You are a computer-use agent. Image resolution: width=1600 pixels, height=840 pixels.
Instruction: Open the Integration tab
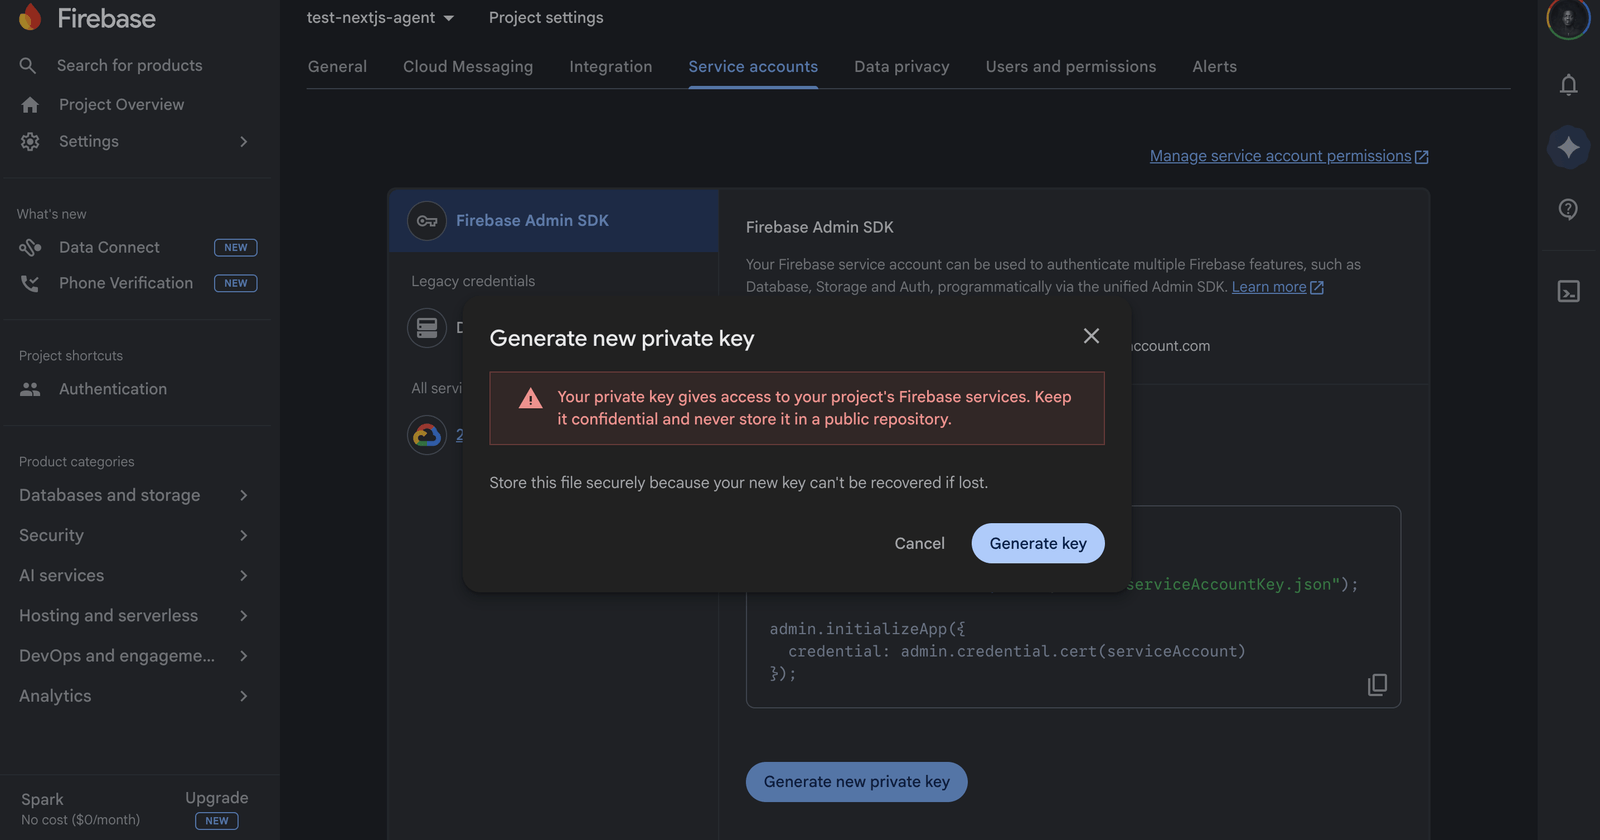[611, 66]
